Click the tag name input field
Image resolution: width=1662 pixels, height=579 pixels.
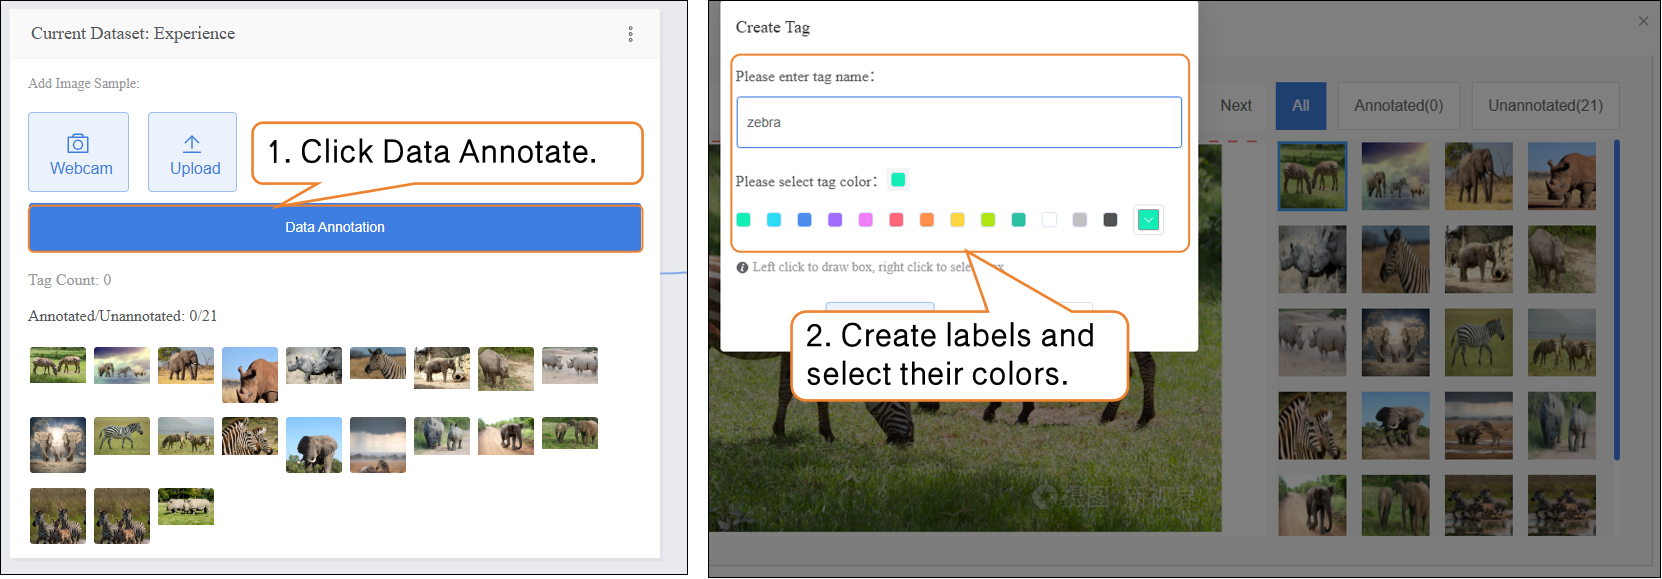coord(958,122)
